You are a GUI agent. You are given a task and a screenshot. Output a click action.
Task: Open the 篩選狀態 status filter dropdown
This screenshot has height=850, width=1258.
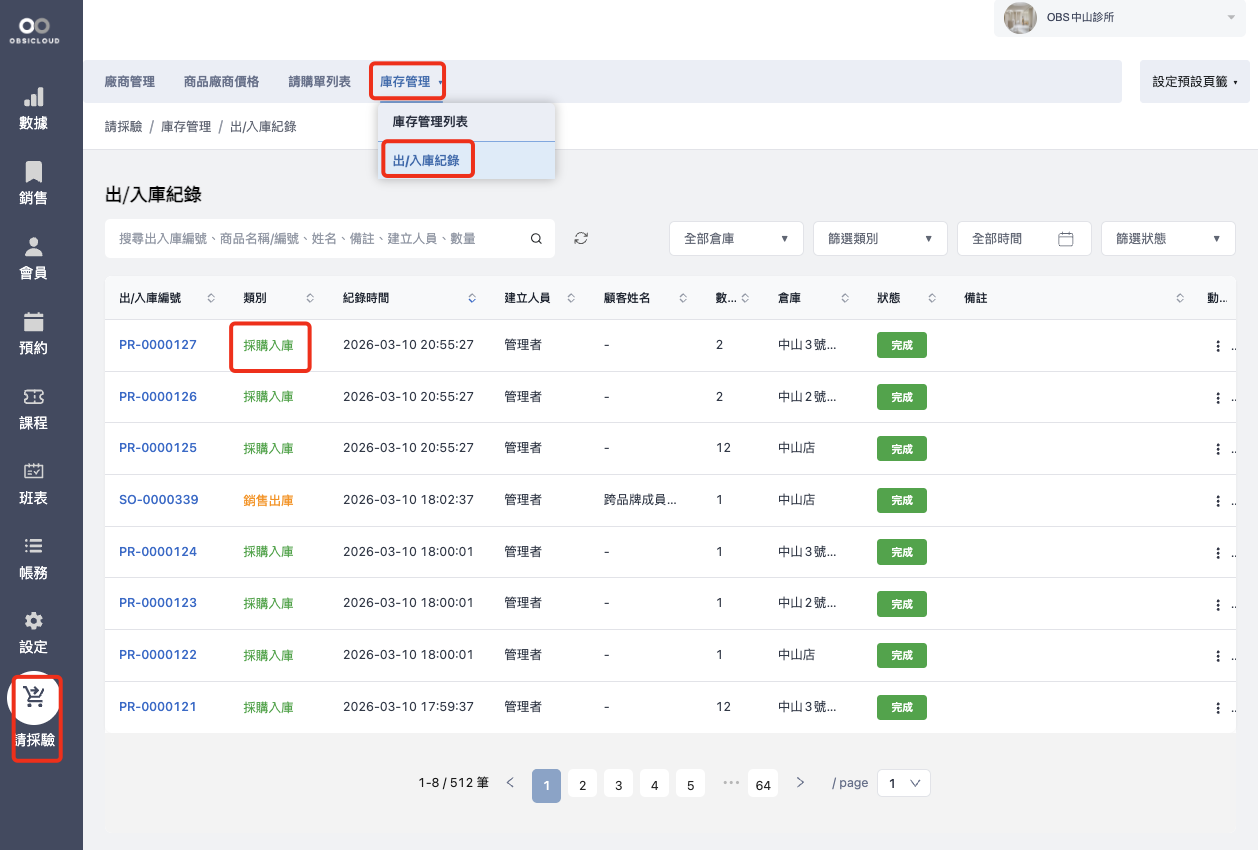click(x=1167, y=239)
